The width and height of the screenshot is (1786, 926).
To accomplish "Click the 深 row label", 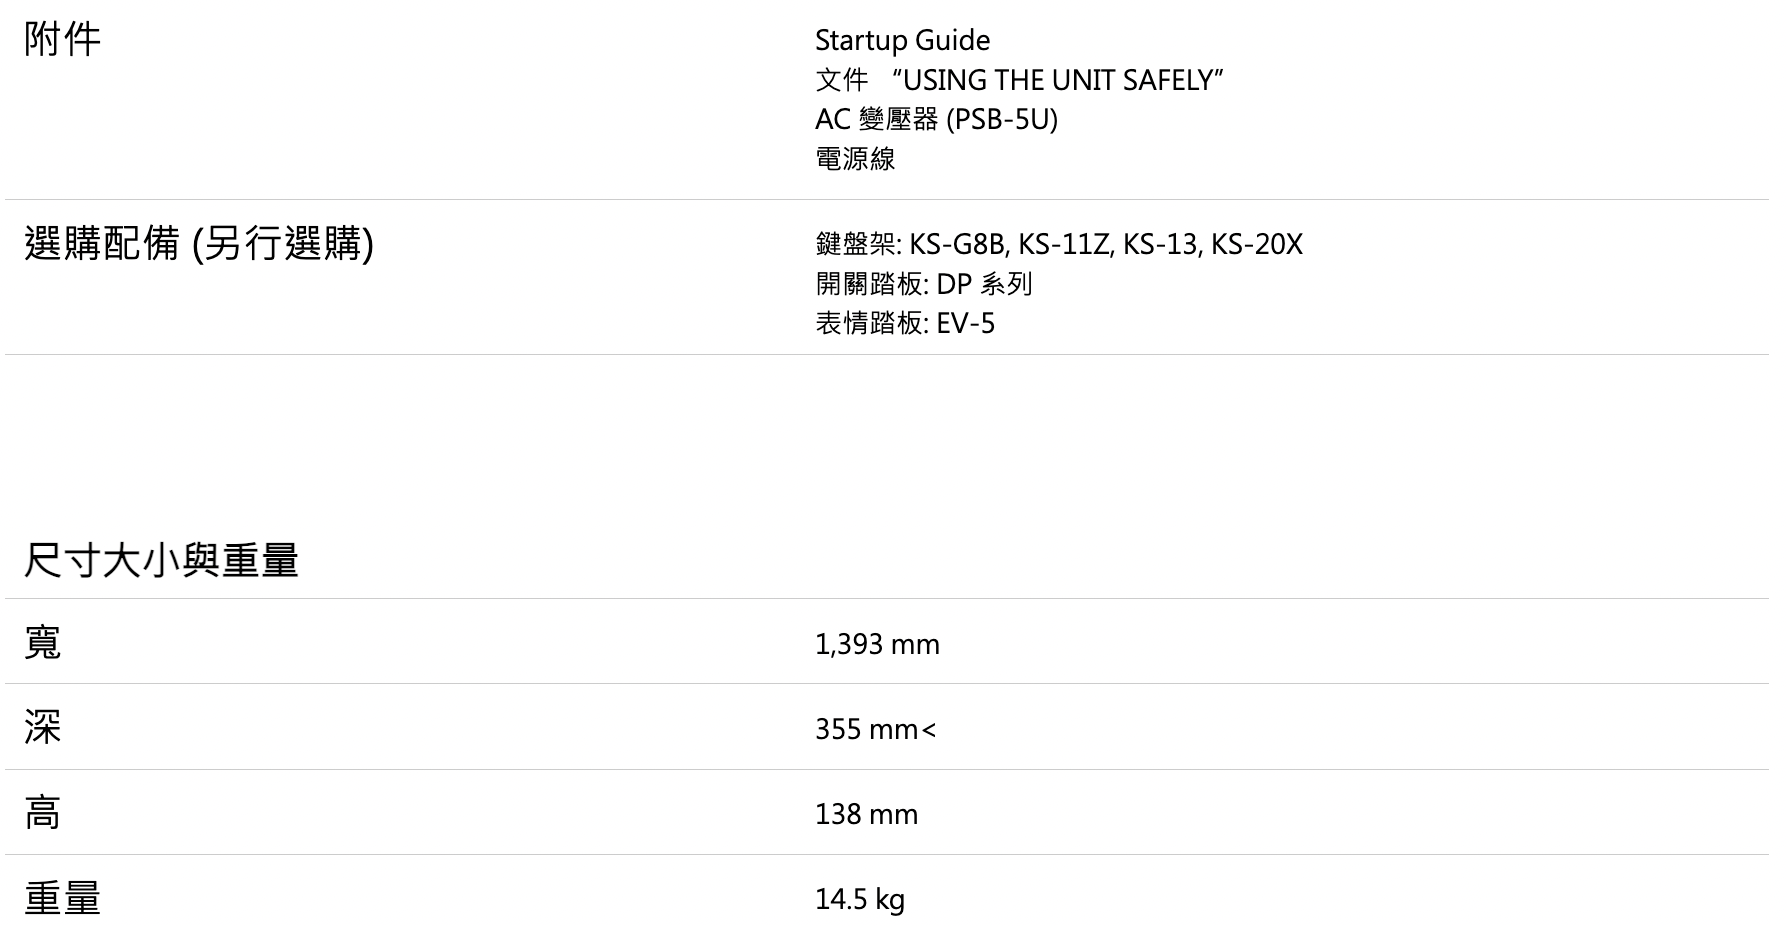I will click(43, 727).
